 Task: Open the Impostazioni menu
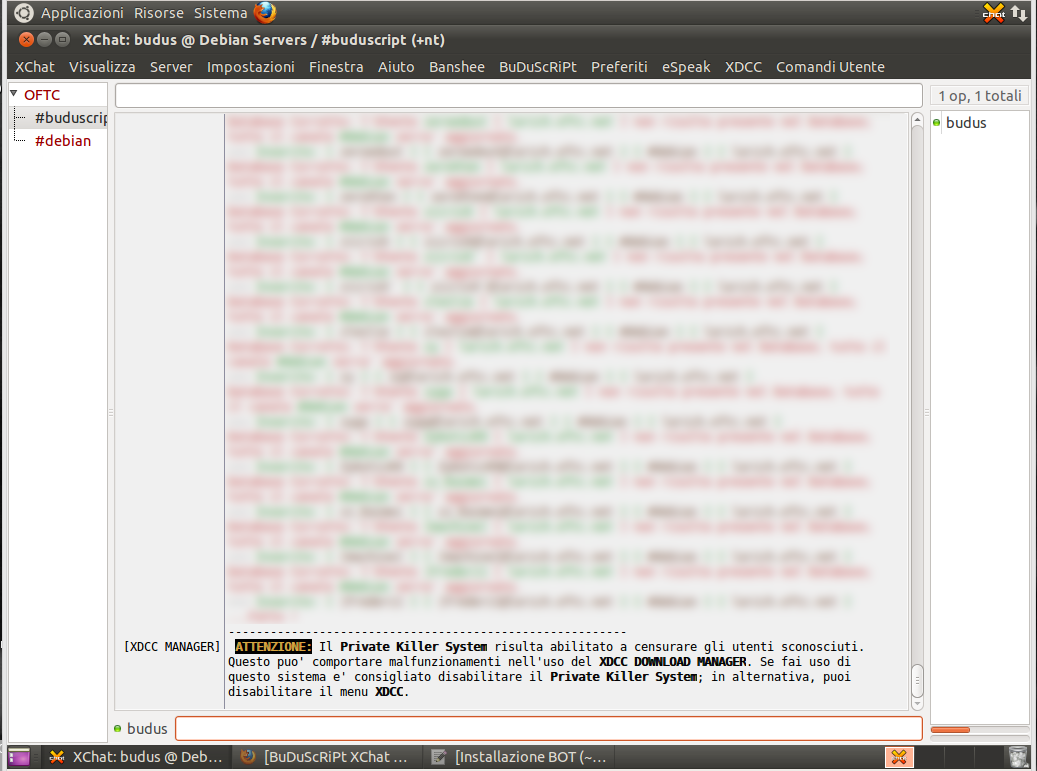(251, 67)
